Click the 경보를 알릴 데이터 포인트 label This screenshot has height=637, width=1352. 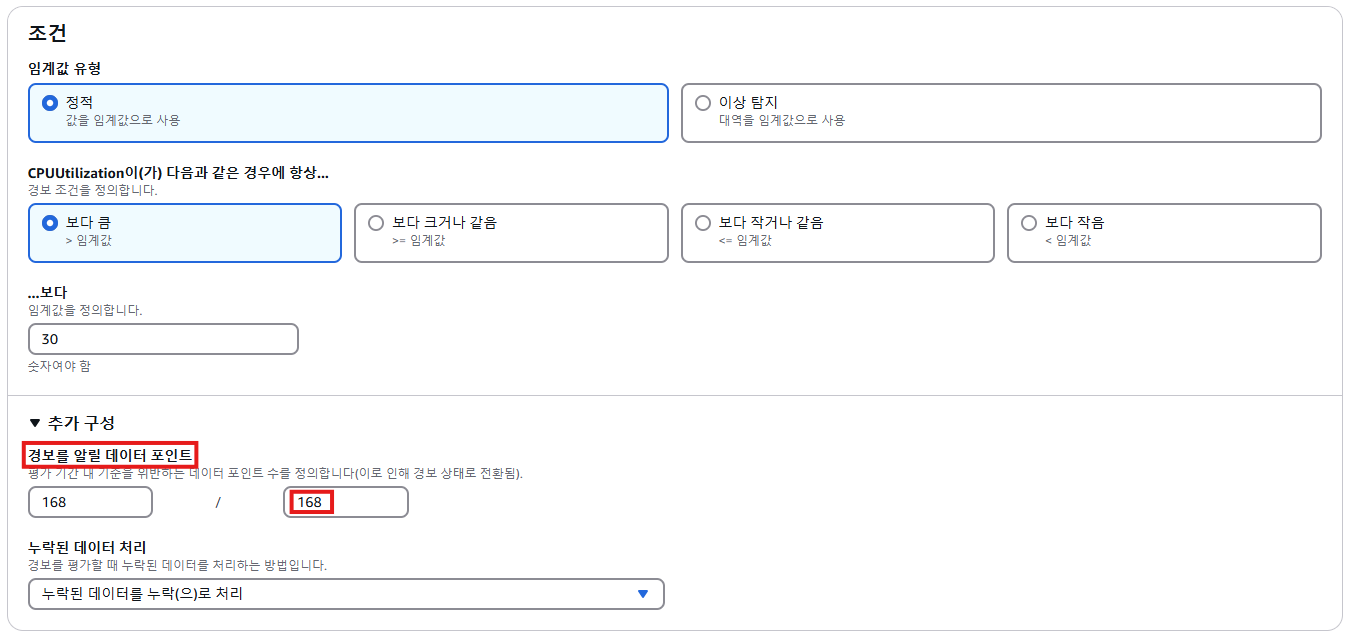tap(110, 455)
